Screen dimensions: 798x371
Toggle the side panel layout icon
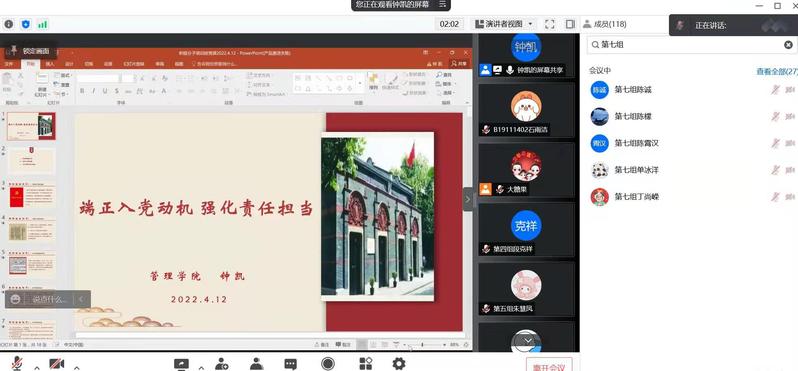point(570,24)
